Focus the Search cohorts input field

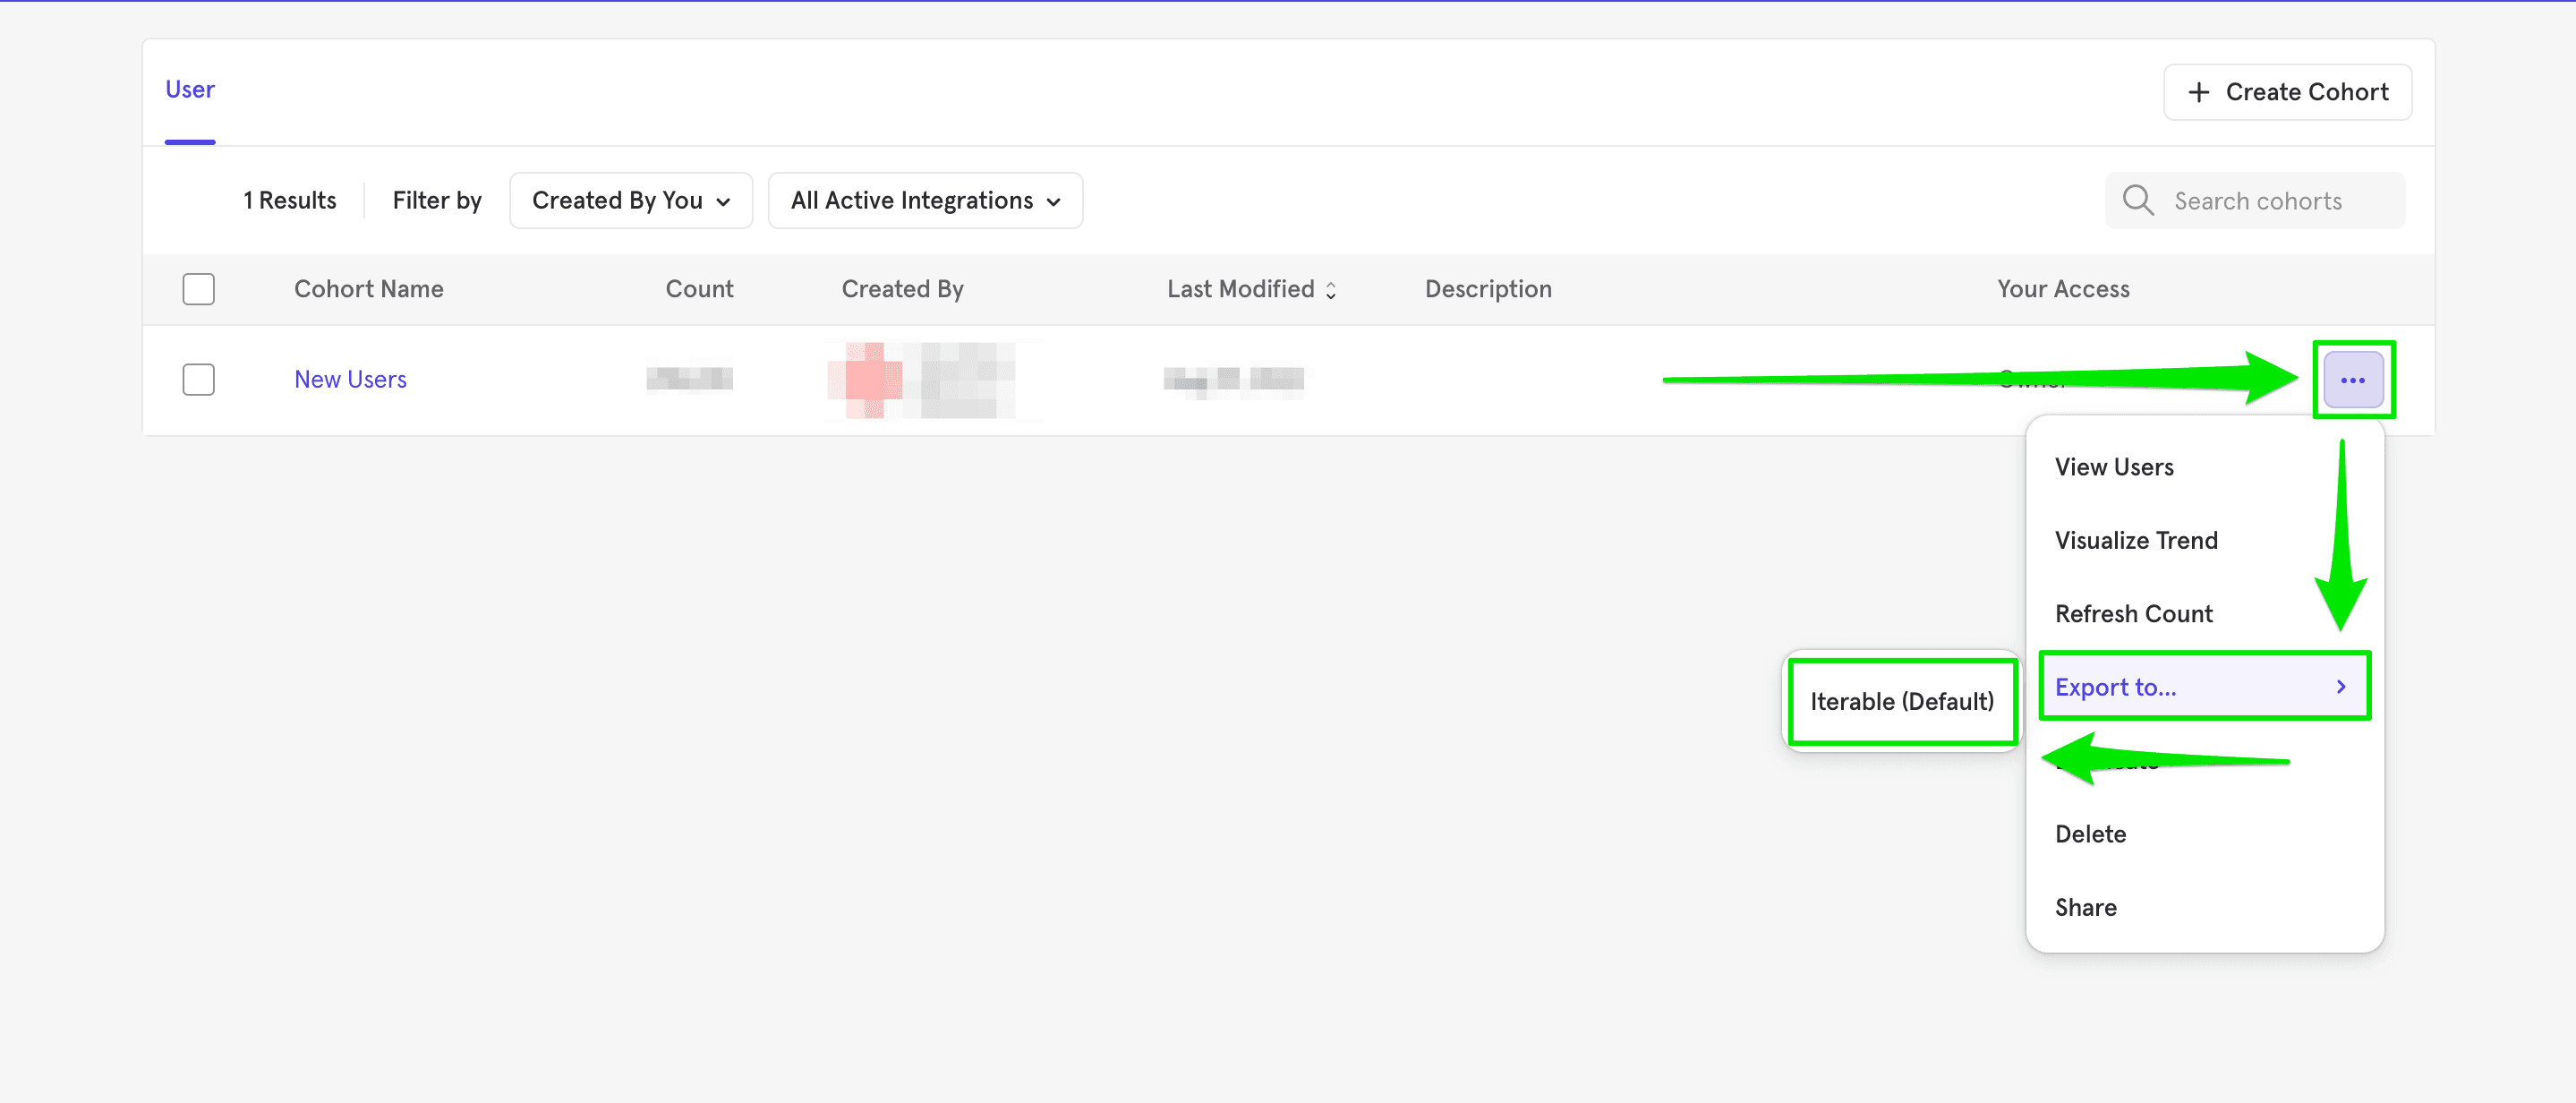point(2270,201)
